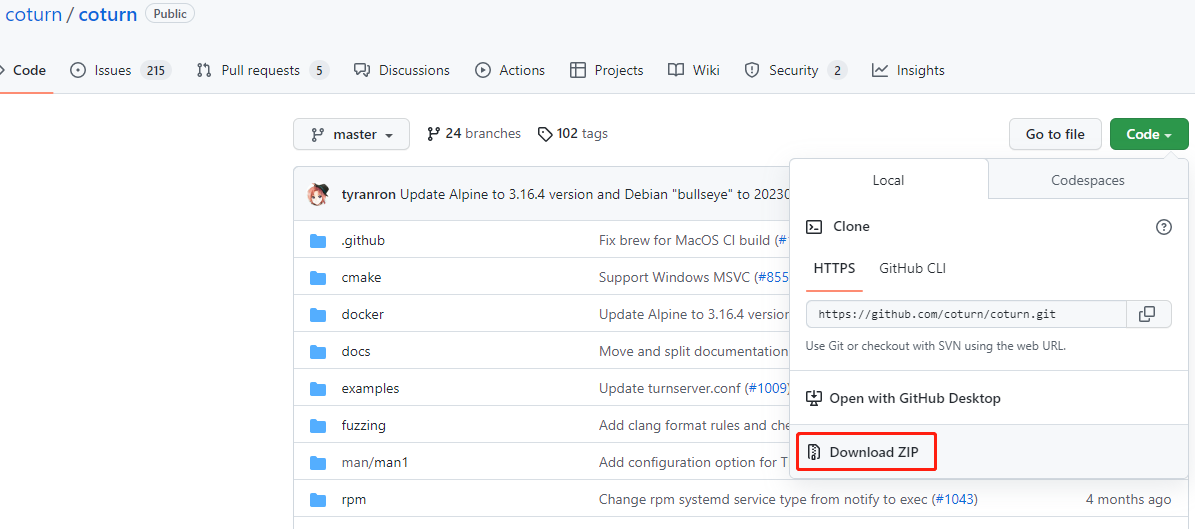Screen dimensions: 1195x529
Task: Click Change rpm systemd service commit message
Action: (x=763, y=500)
